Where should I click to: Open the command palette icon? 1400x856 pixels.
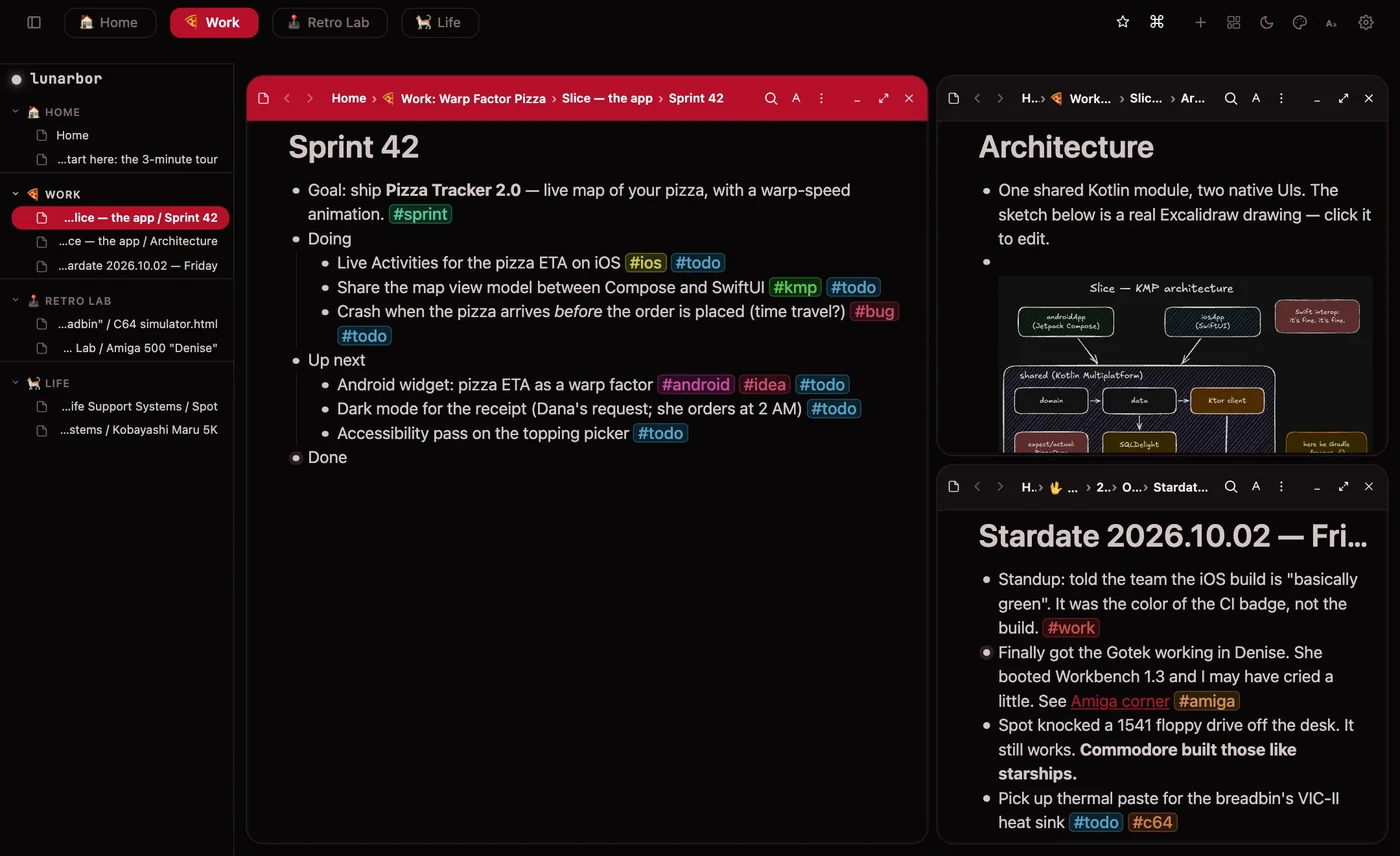tap(1157, 22)
